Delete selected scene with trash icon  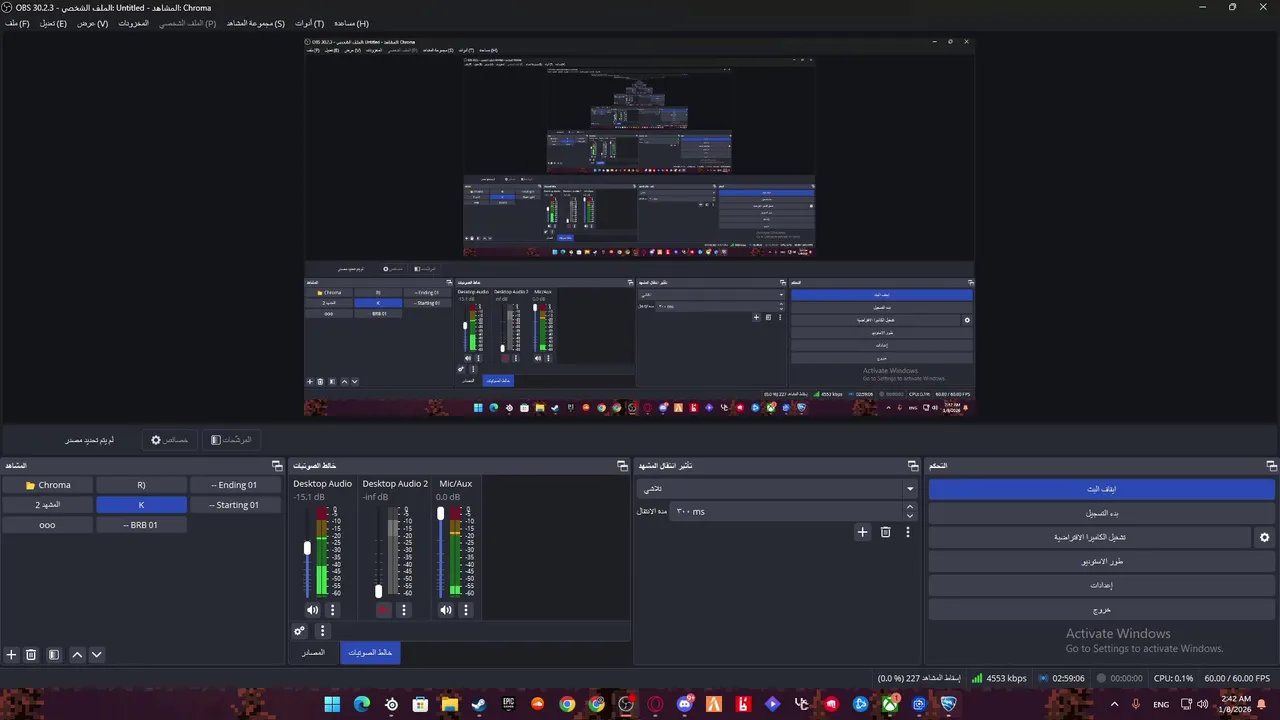[x=31, y=655]
